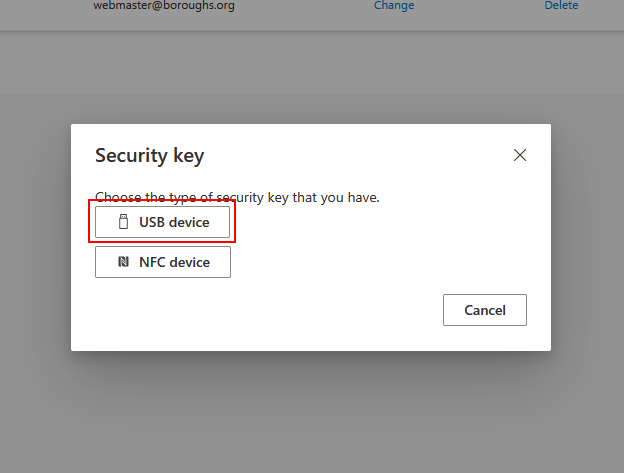This screenshot has height=473, width=624.
Task: Click the USB stick icon
Action: 124,222
